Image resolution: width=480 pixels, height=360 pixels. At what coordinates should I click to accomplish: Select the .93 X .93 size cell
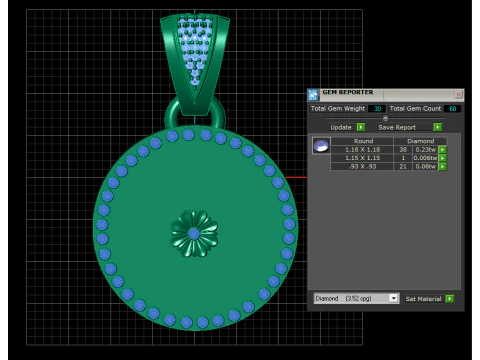click(x=362, y=166)
